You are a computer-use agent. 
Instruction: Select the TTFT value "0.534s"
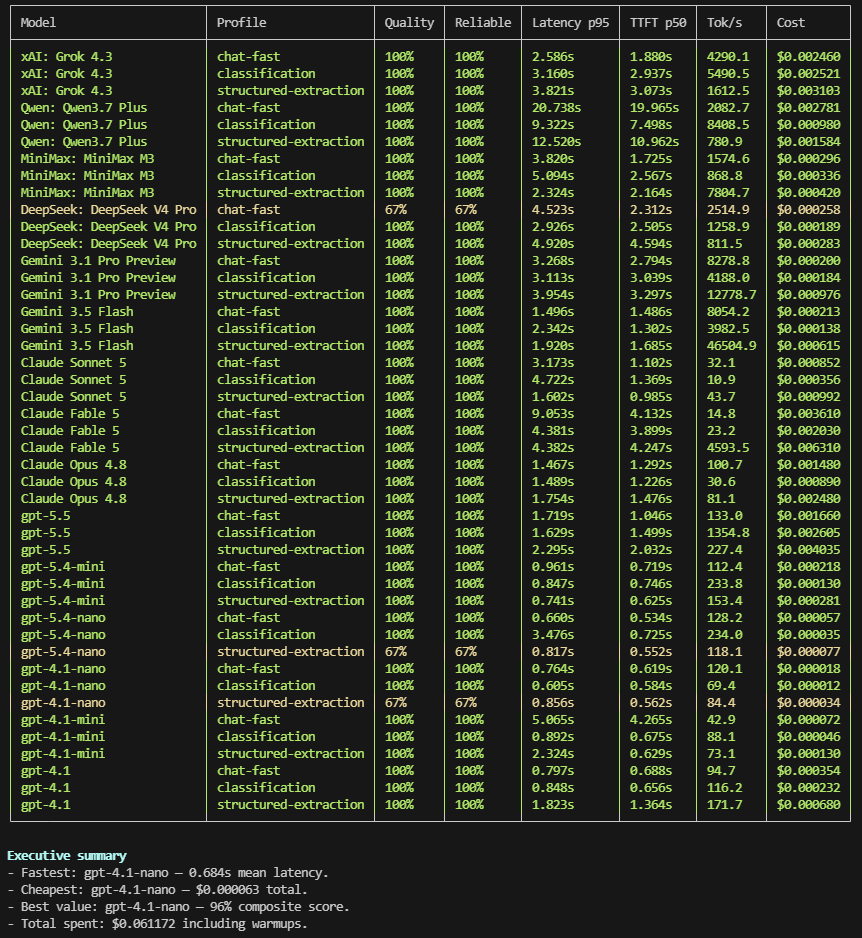[x=651, y=617]
